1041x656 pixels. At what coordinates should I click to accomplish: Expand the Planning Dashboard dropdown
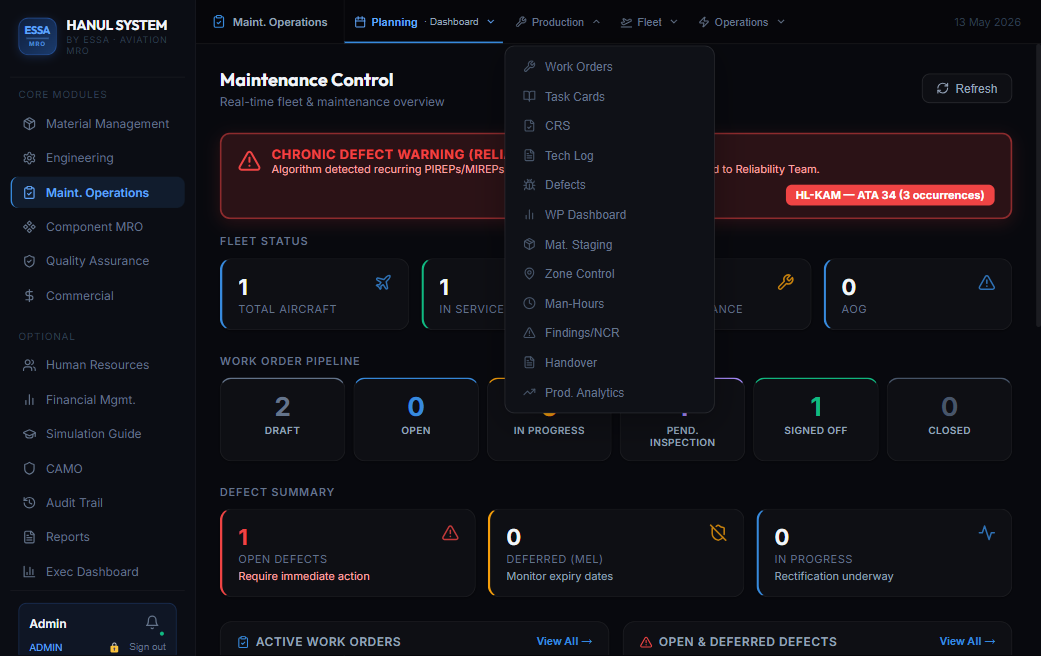pos(424,22)
